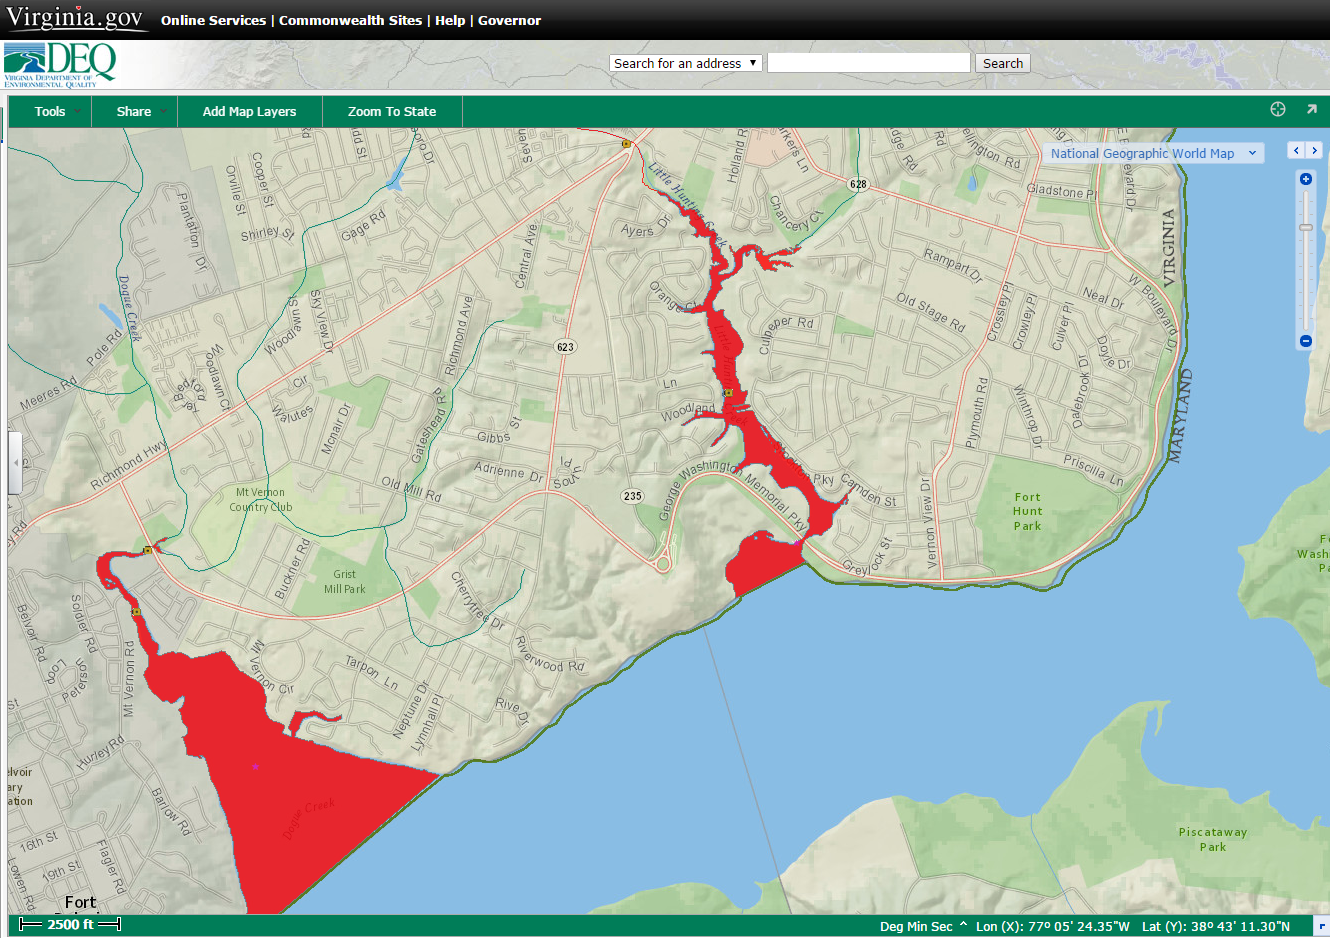The height and width of the screenshot is (938, 1330).
Task: Click the Virginia.gov logo
Action: (x=75, y=18)
